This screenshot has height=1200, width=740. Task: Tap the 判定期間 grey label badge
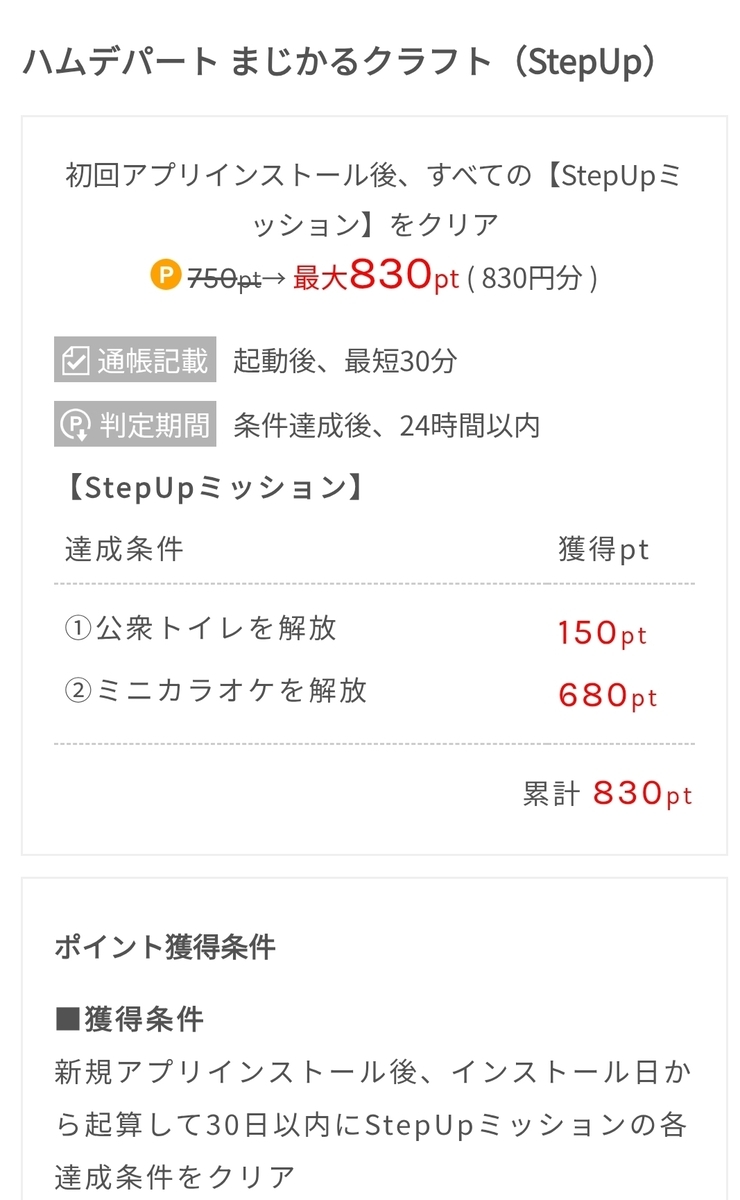point(135,425)
